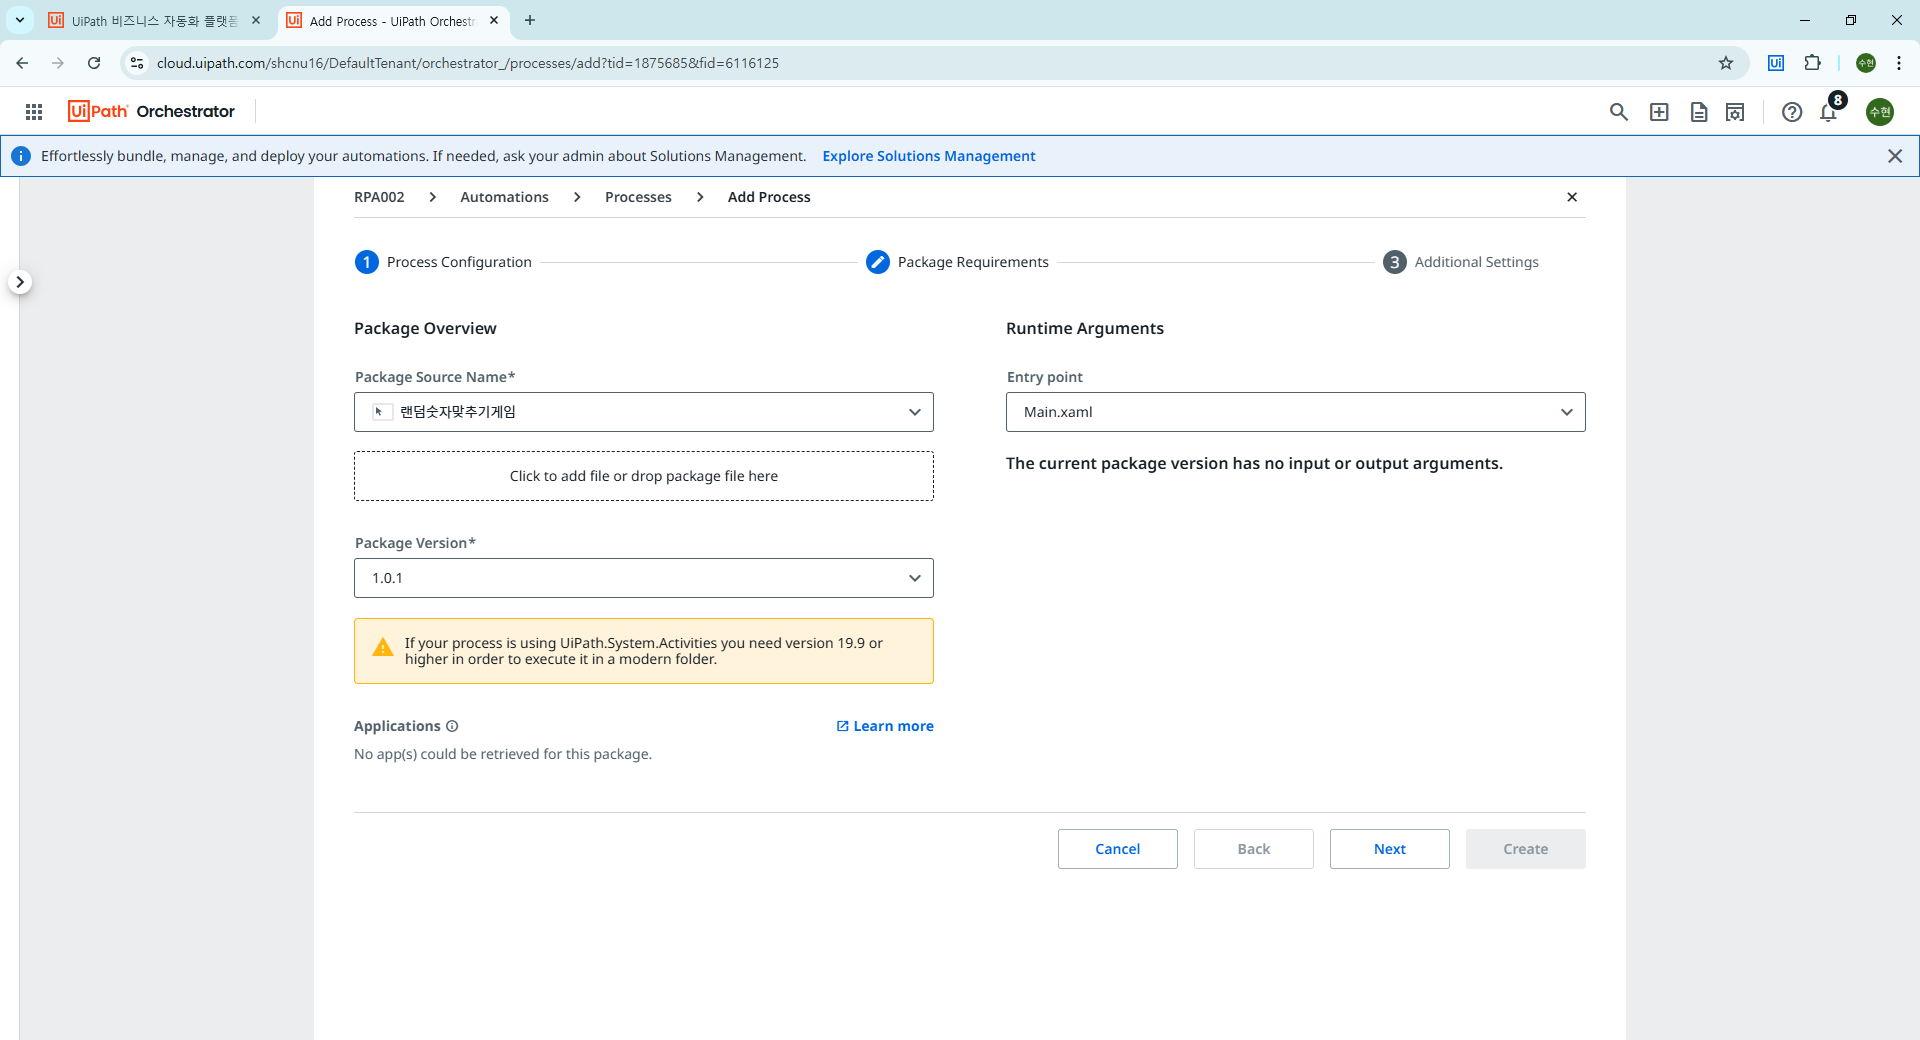Open the UiPath browser extension icon

pyautogui.click(x=1776, y=63)
